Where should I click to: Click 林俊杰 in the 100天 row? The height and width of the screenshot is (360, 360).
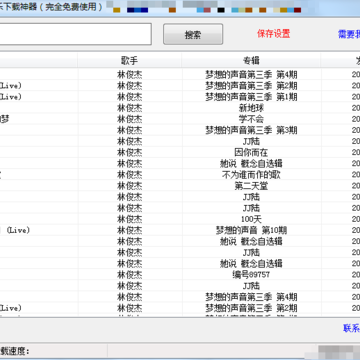130,219
